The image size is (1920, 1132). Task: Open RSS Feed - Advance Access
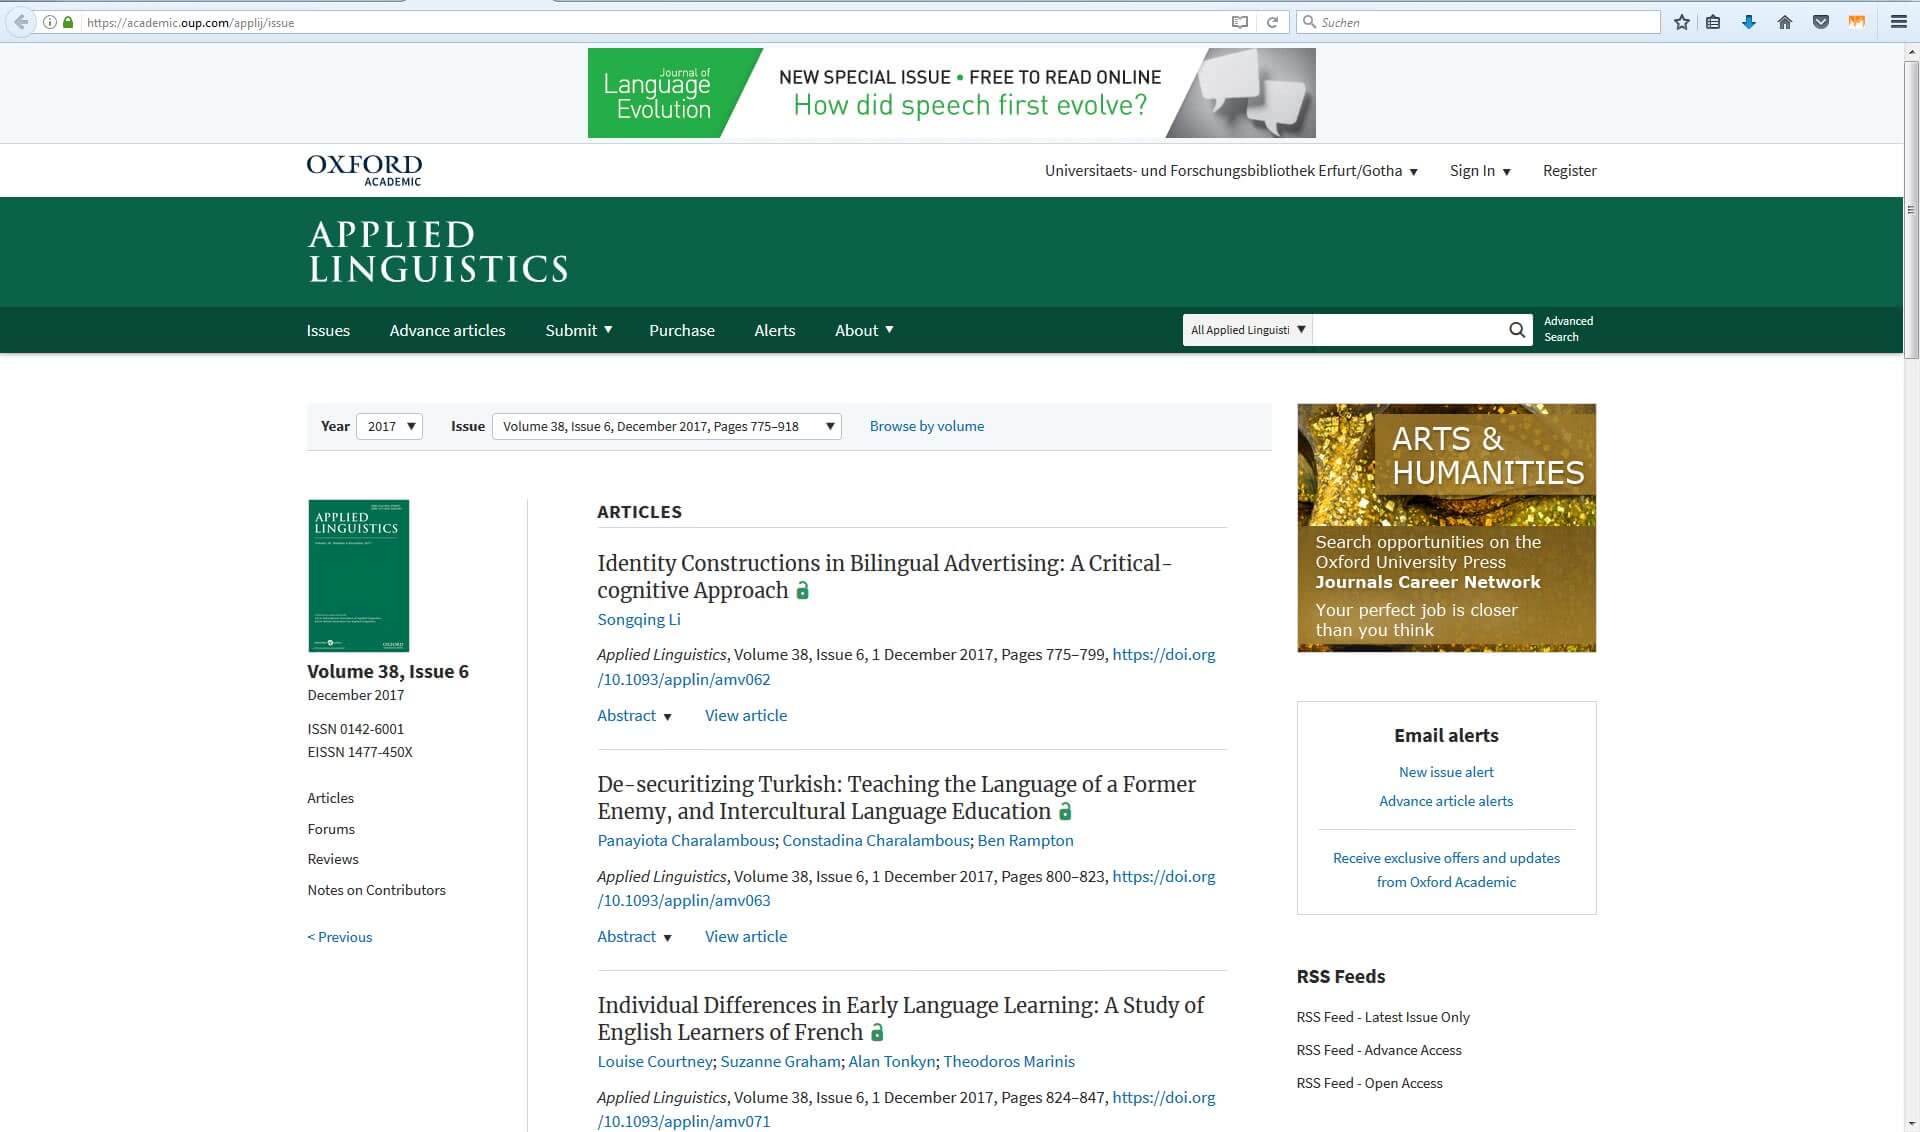1379,1050
